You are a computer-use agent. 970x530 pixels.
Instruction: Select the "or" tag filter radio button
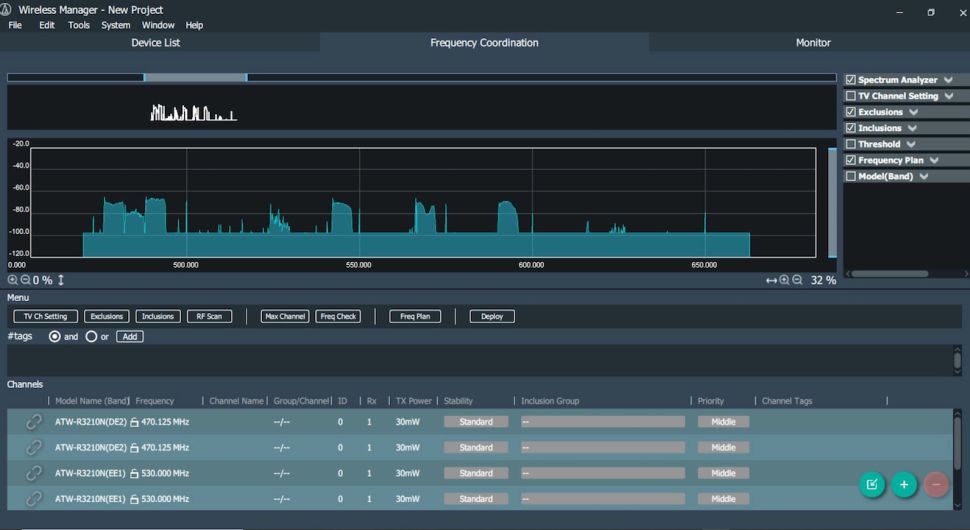(91, 337)
